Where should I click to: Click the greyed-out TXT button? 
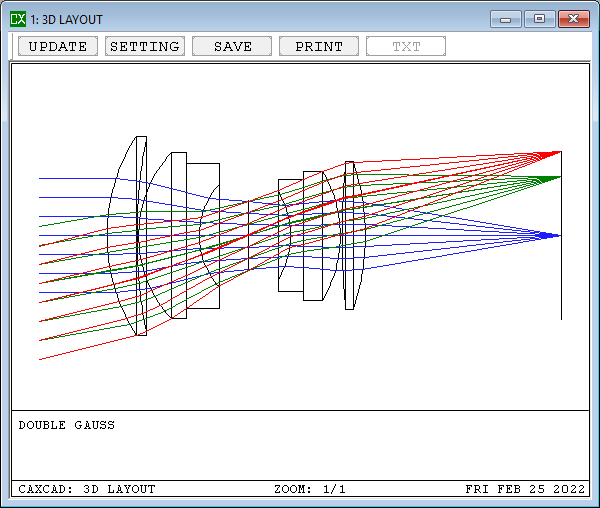406,46
